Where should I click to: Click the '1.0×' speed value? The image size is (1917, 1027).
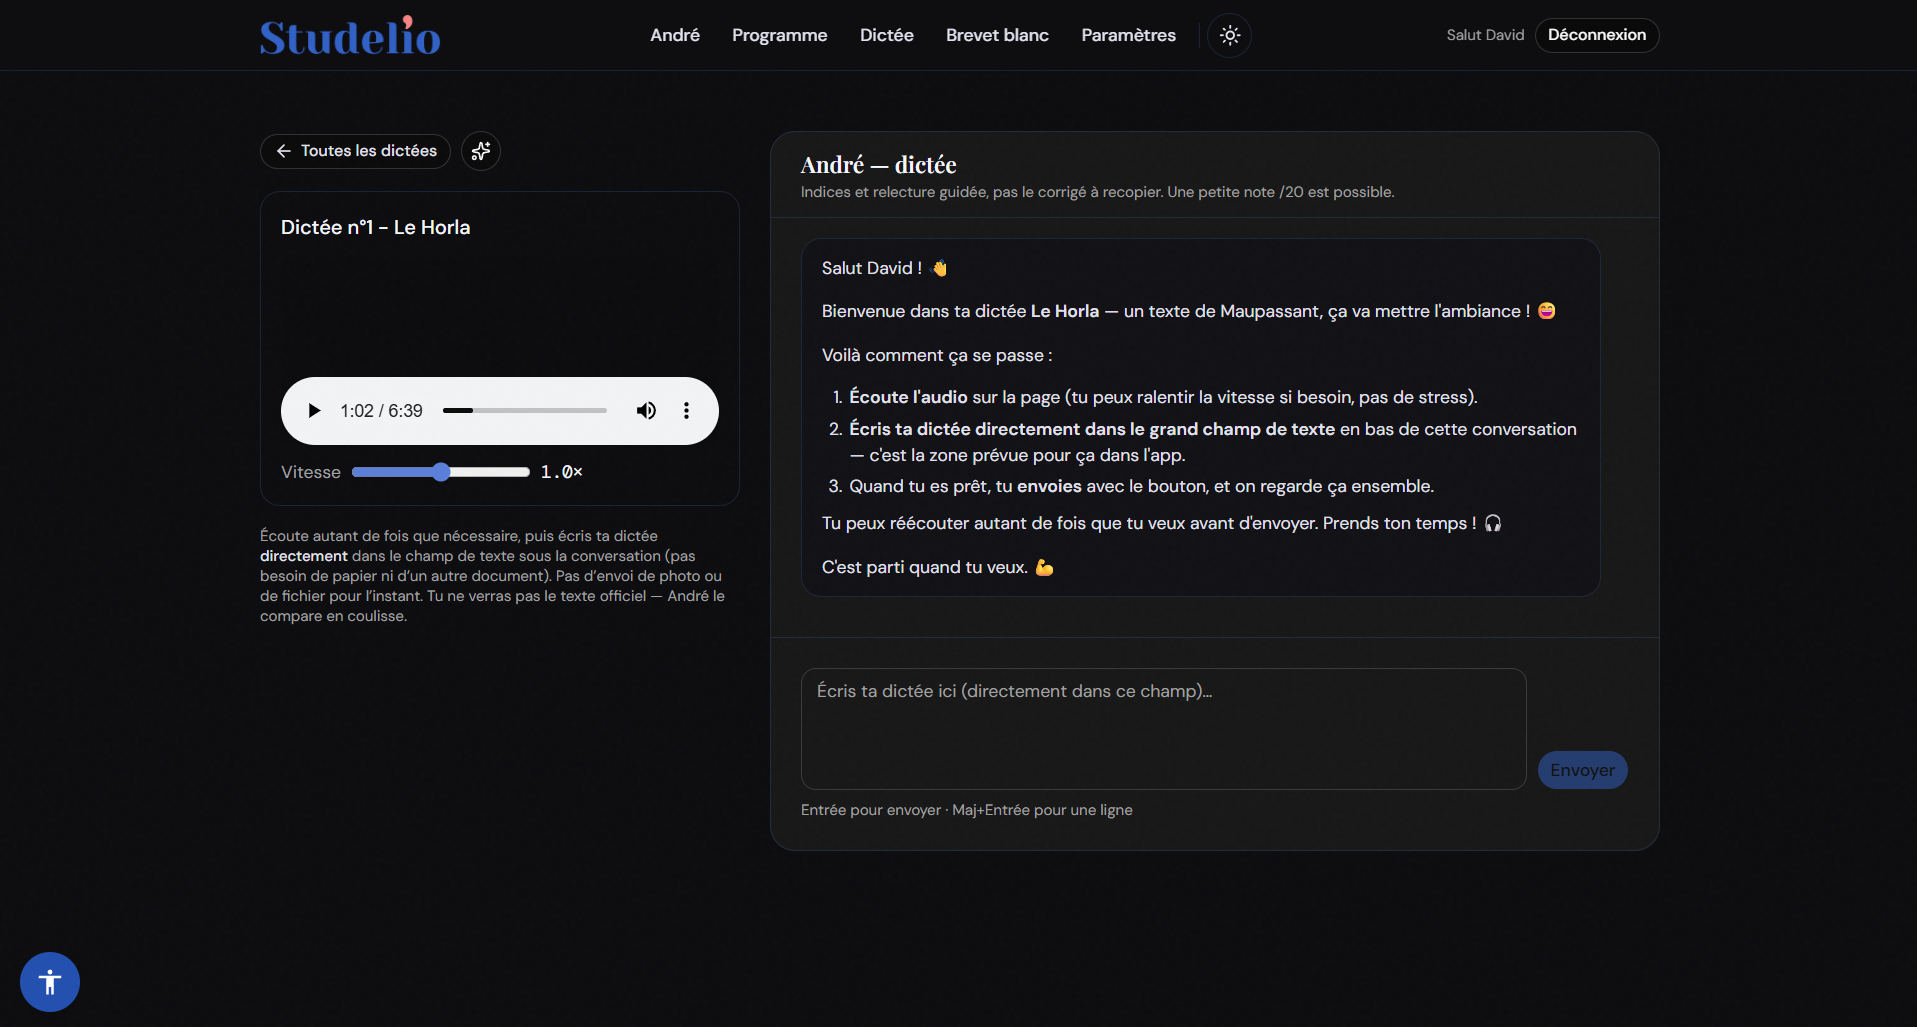(x=561, y=472)
